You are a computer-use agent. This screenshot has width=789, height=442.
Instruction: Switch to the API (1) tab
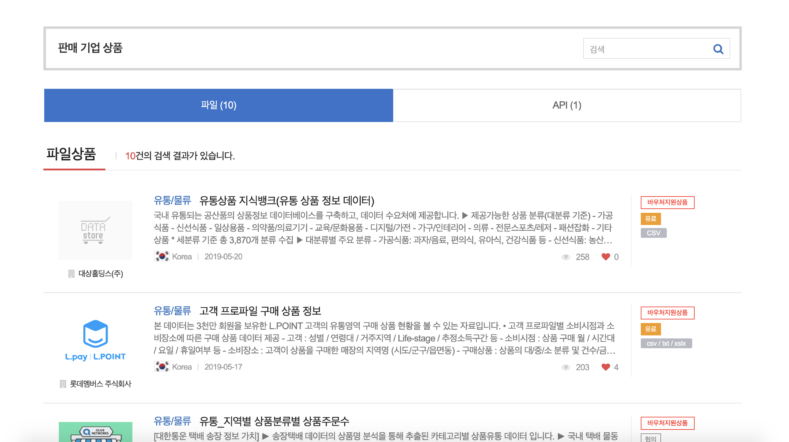(x=566, y=105)
